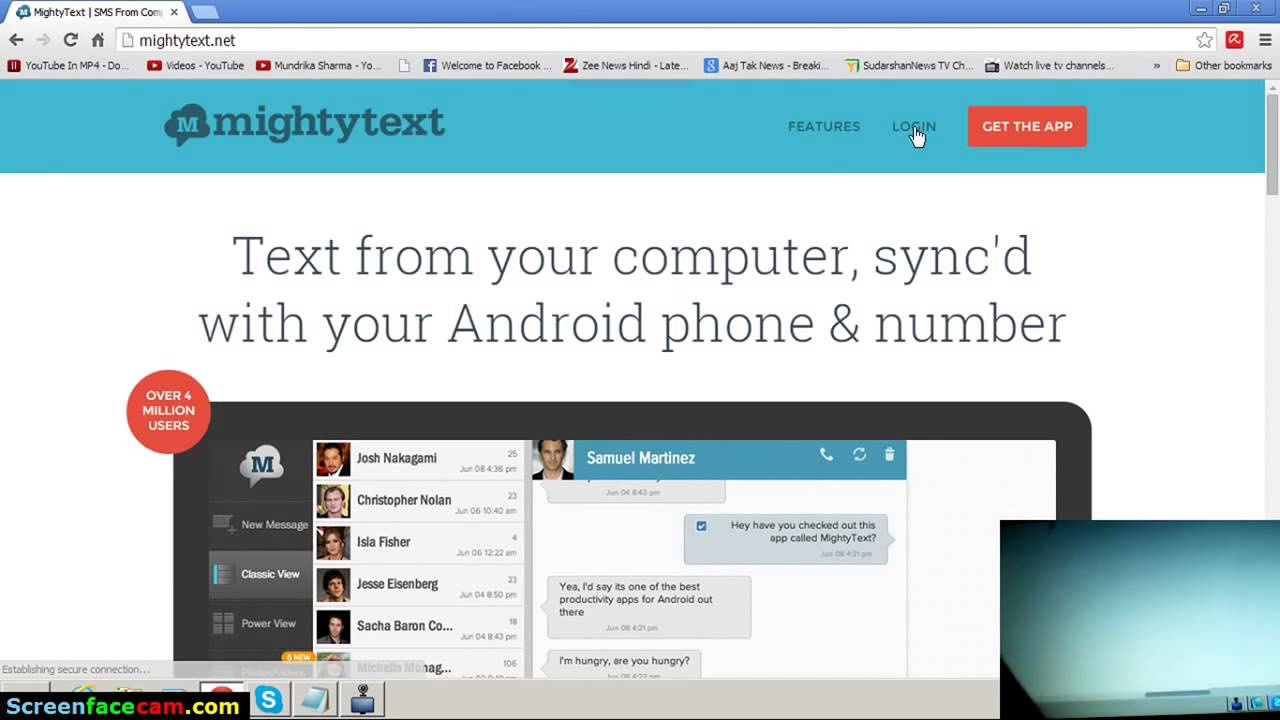Click the refresh icon in conversation header

coord(859,455)
